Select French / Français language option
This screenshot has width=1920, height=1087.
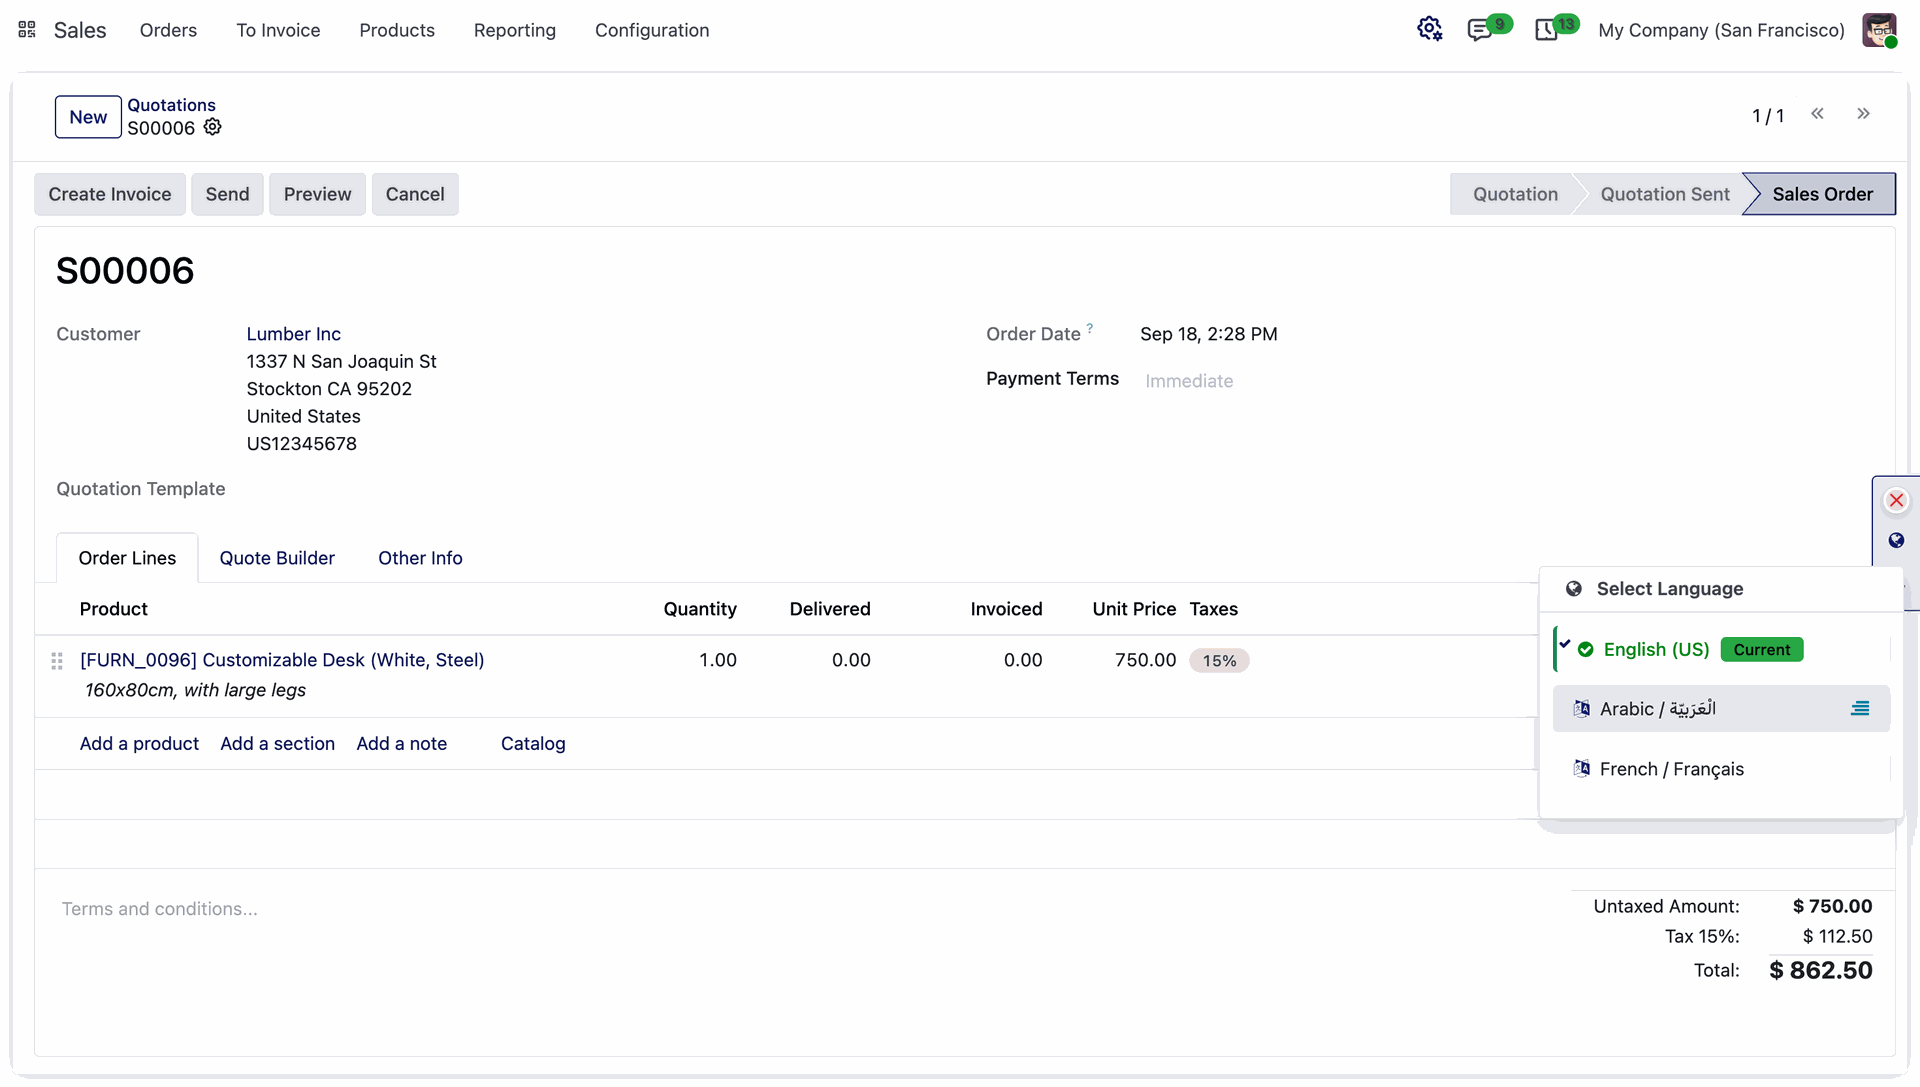tap(1721, 769)
